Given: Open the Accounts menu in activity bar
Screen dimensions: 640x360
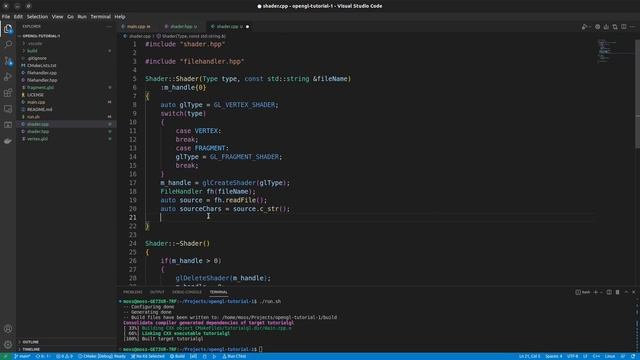Looking at the screenshot, I should tap(8, 329).
